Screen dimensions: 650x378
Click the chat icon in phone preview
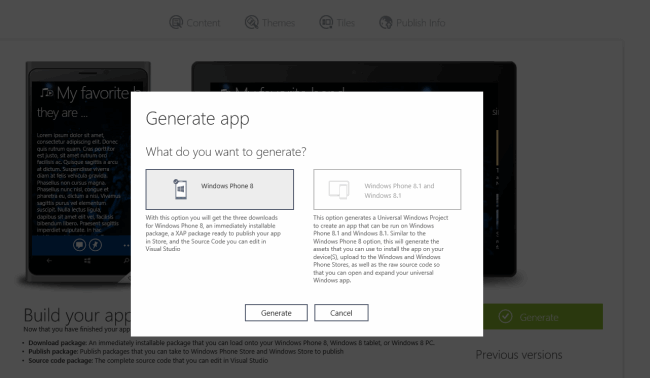point(80,245)
